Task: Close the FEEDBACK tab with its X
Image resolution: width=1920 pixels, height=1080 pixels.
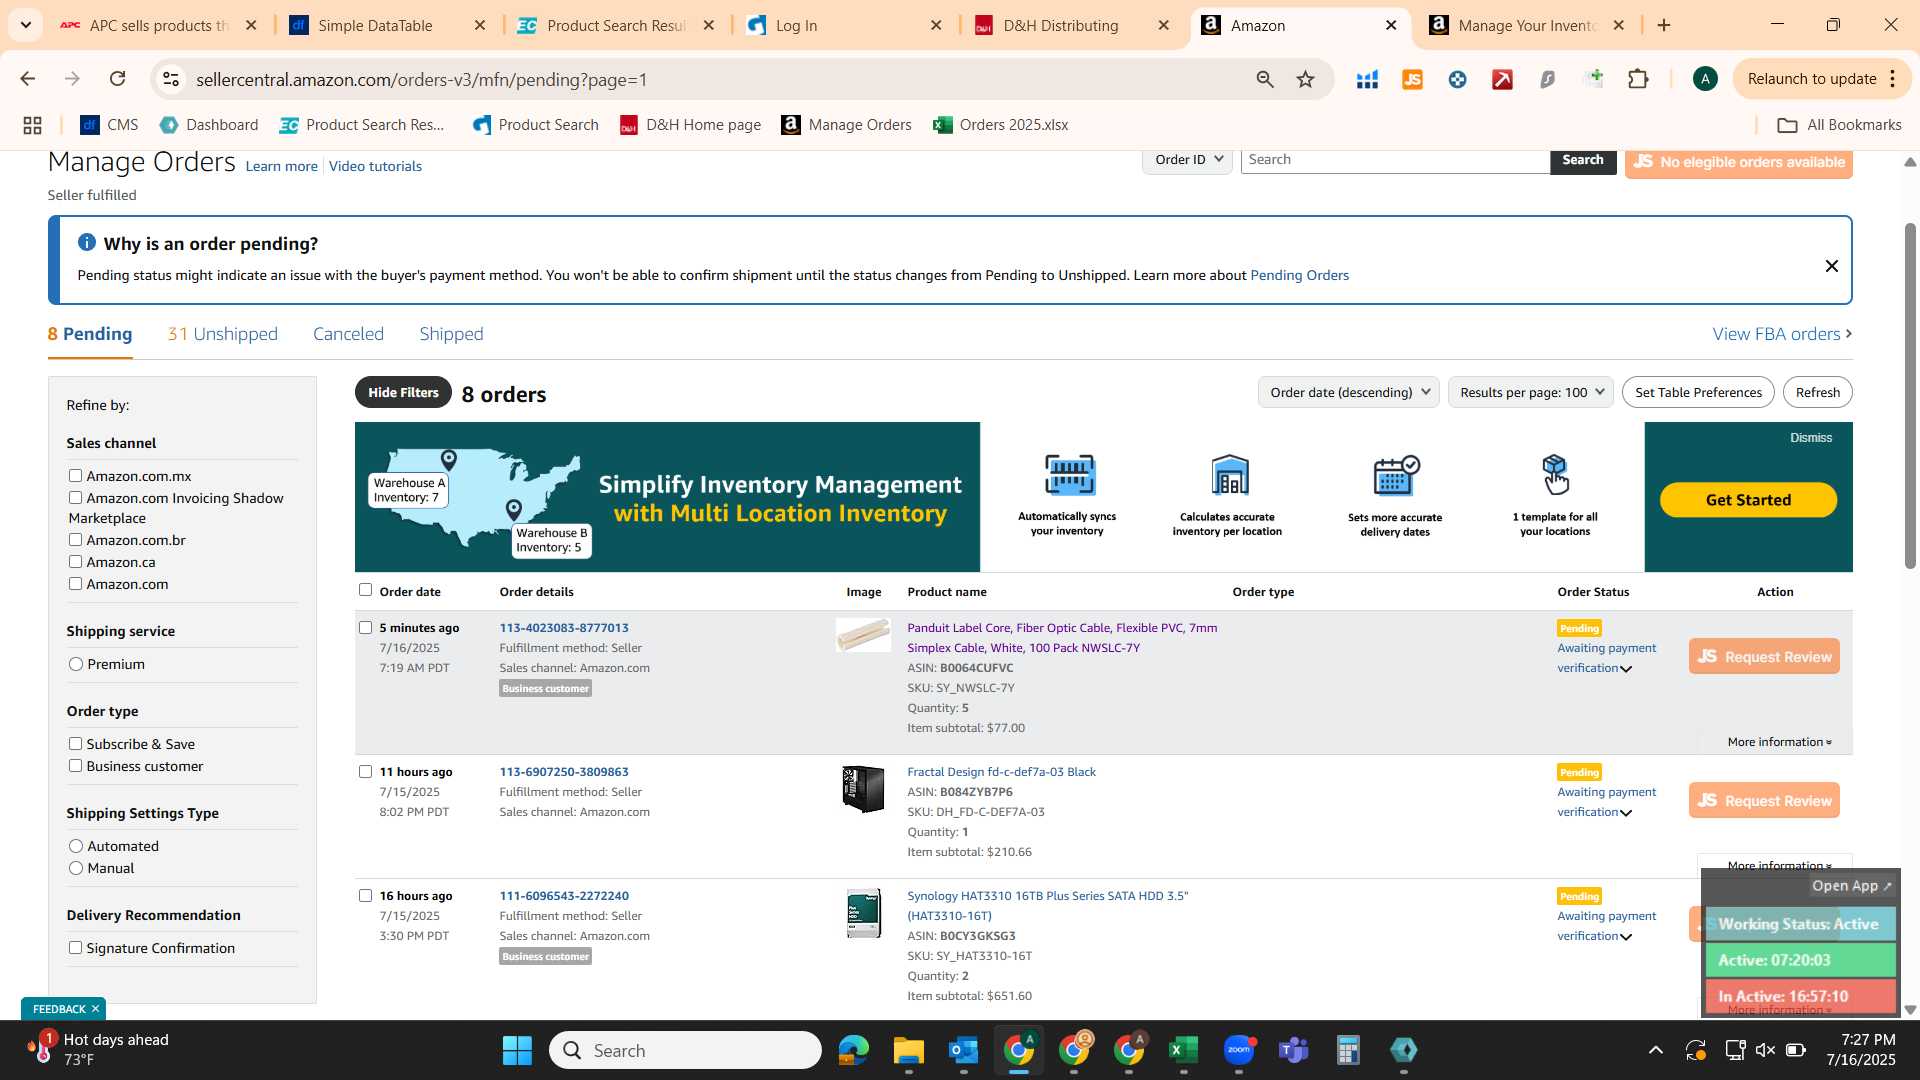Action: (95, 1009)
